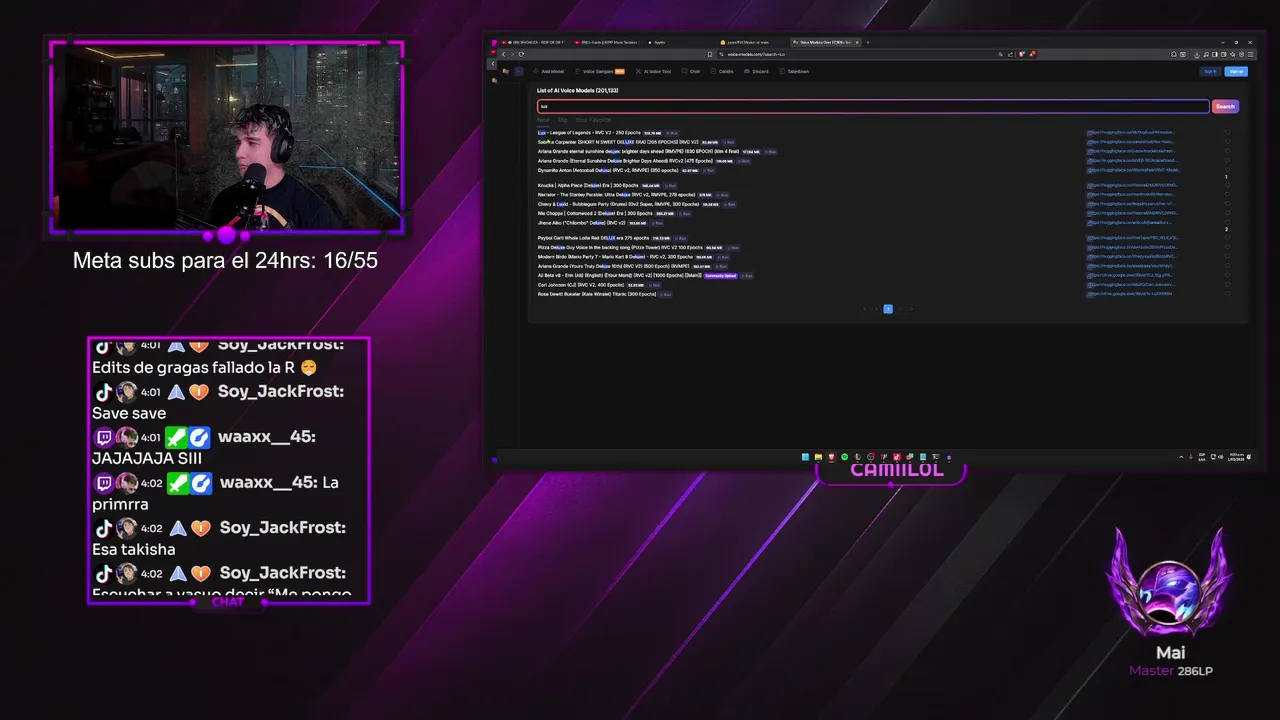Open the Windows Start menu
This screenshot has width=1280, height=720.
[805, 457]
